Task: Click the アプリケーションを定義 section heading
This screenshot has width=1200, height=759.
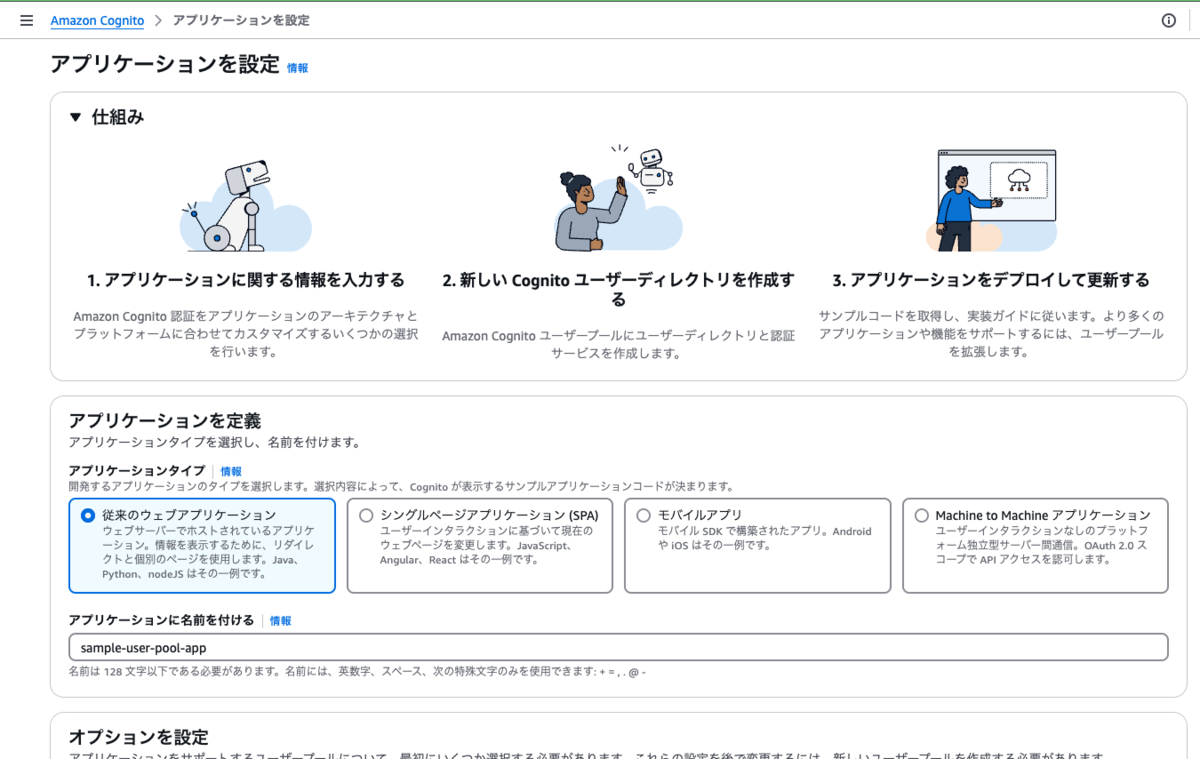Action: pyautogui.click(x=165, y=421)
